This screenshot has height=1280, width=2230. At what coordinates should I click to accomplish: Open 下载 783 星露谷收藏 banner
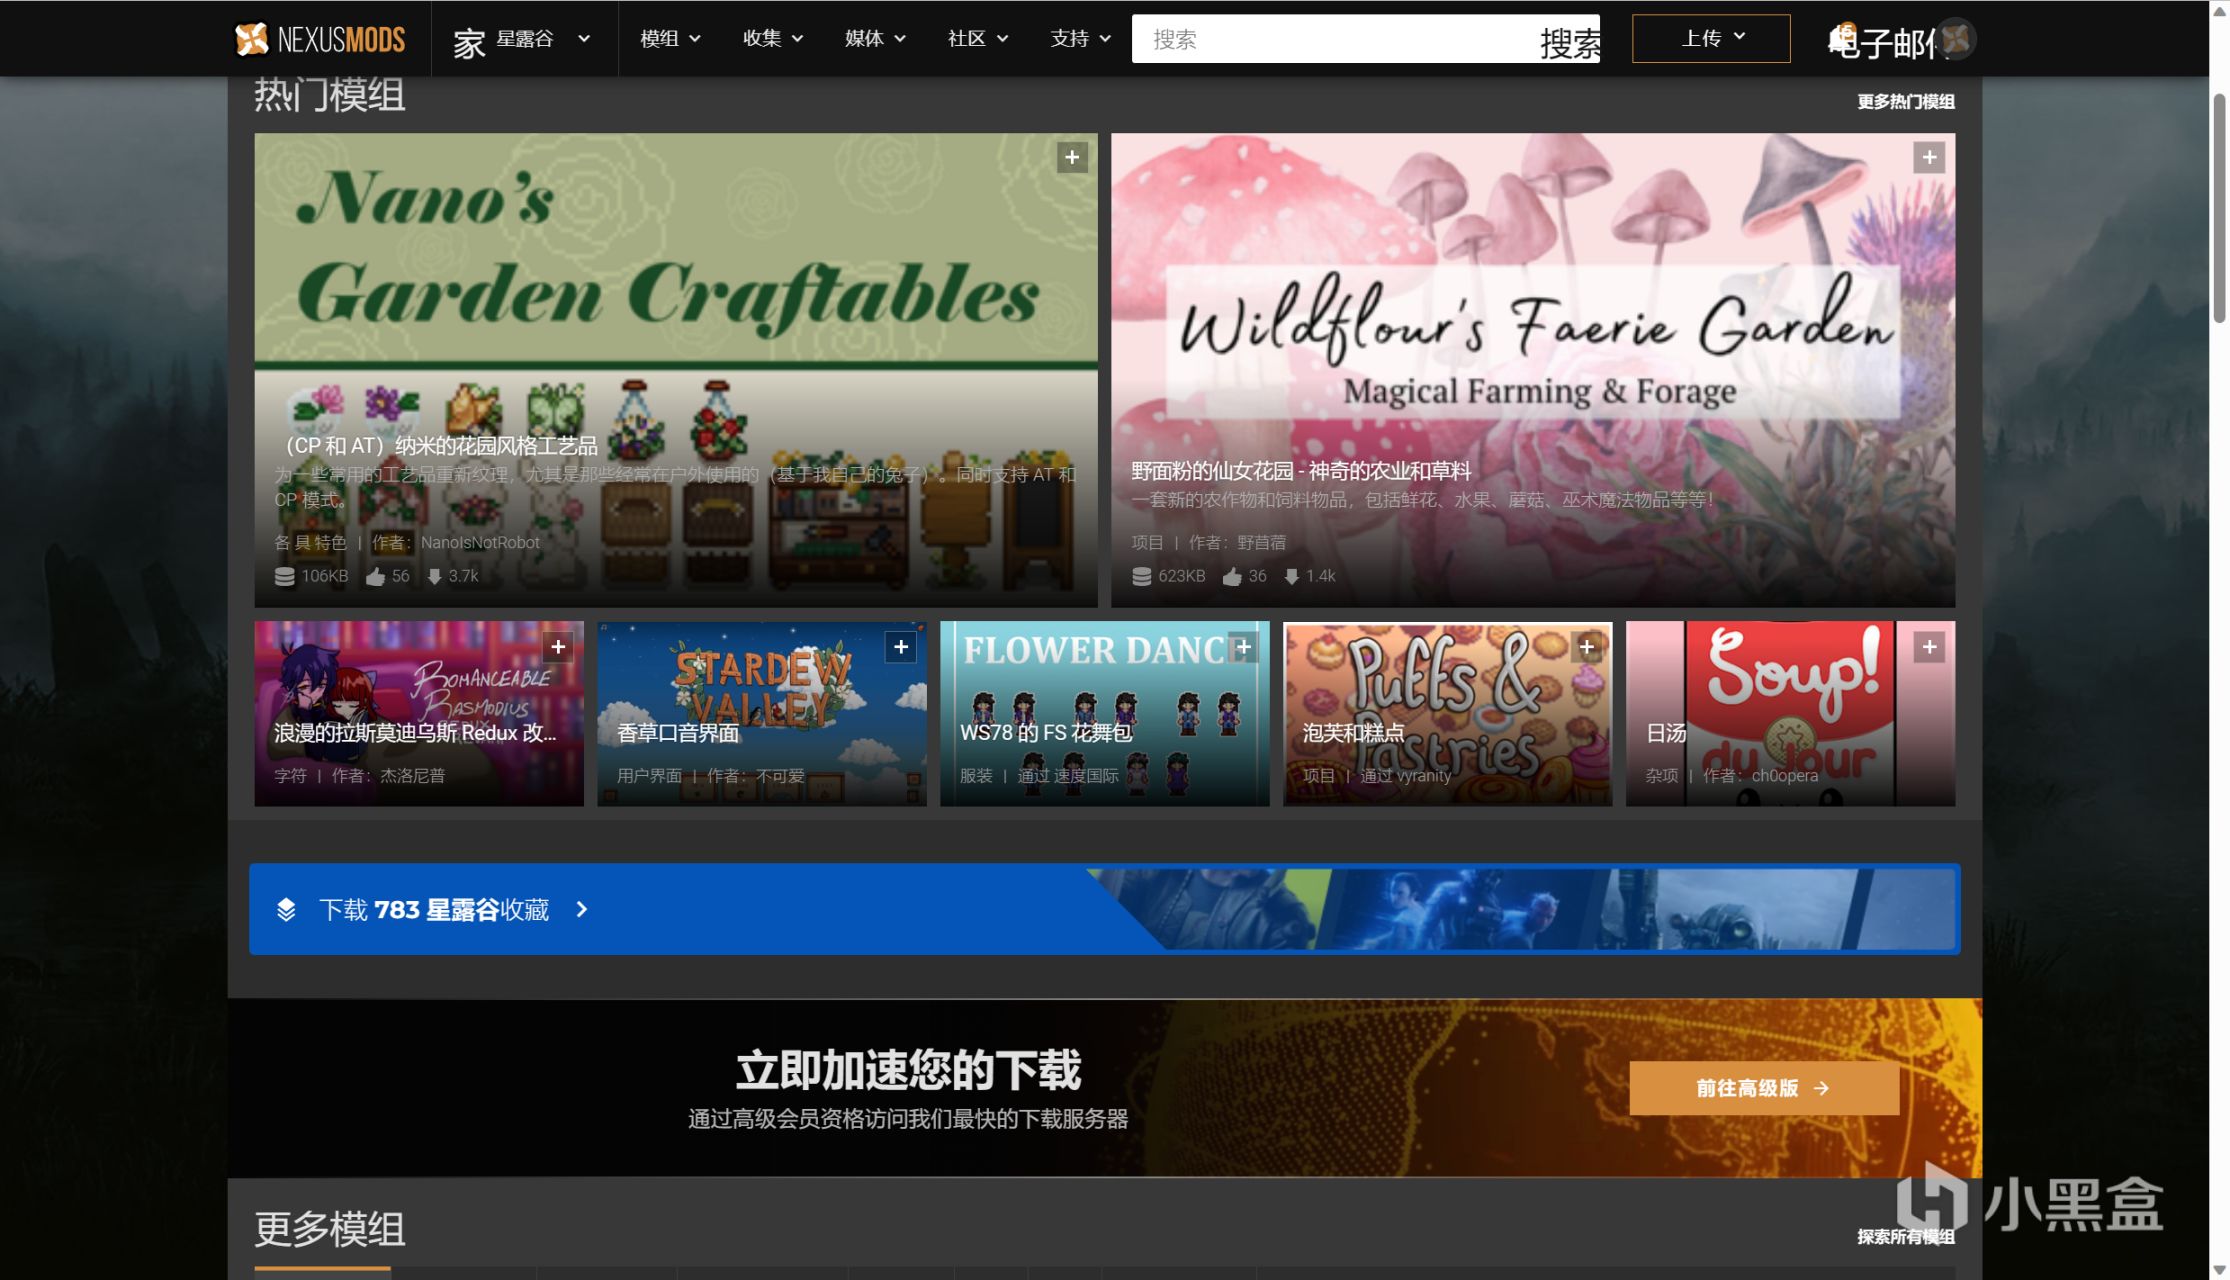point(1105,909)
